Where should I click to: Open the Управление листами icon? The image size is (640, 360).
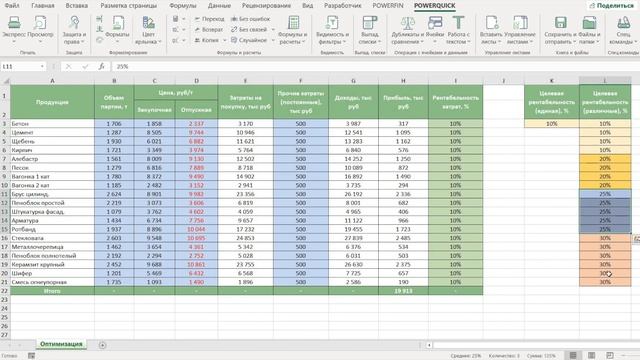[520, 23]
